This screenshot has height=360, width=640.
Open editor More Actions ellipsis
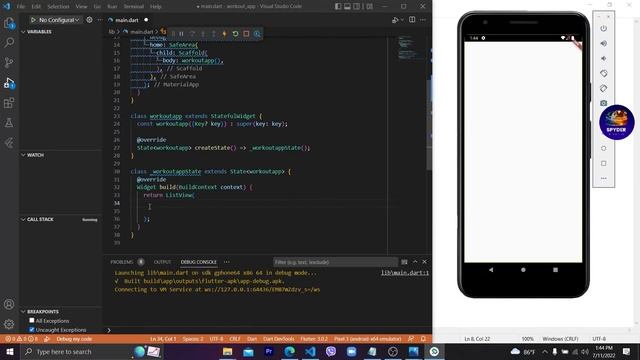pos(423,20)
